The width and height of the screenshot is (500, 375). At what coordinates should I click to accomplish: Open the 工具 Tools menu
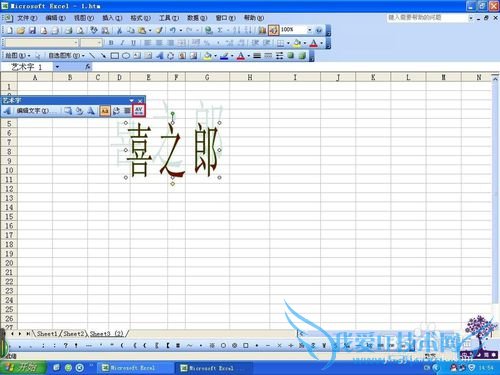pyautogui.click(x=169, y=18)
